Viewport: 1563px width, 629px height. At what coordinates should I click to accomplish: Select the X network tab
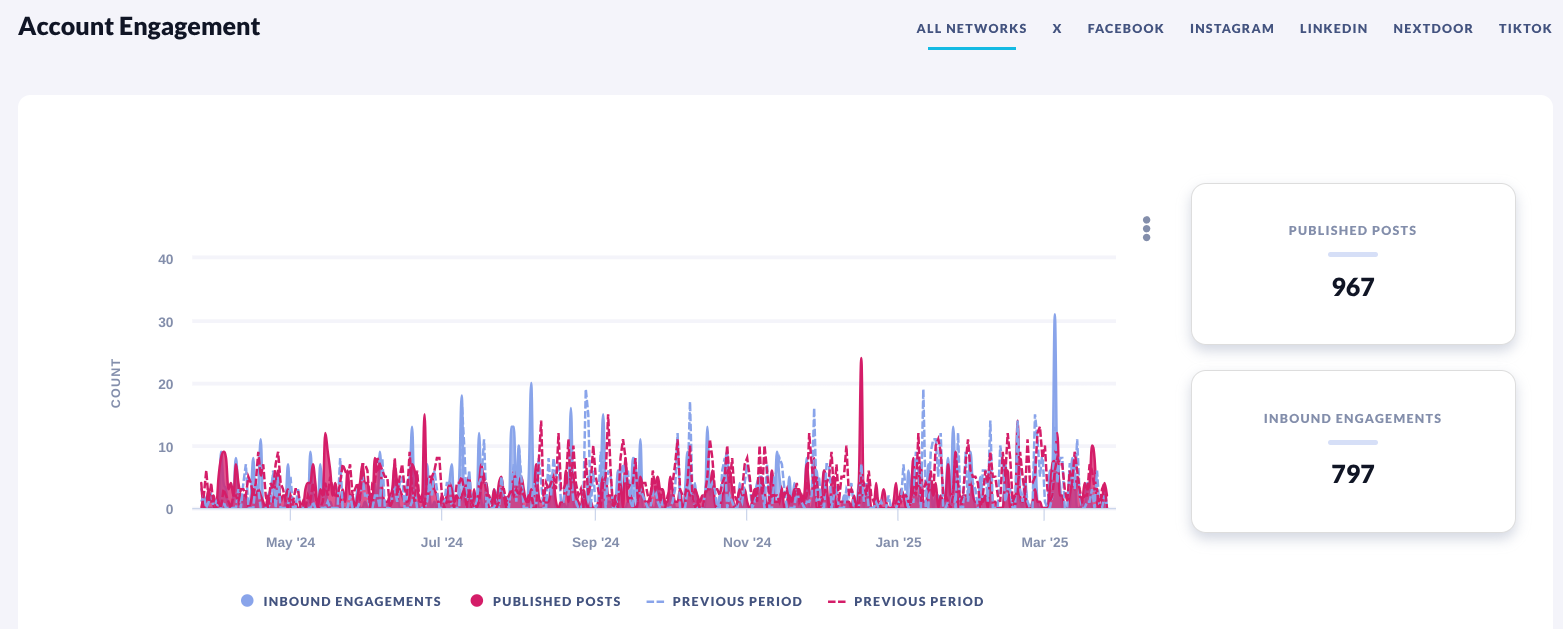click(1057, 29)
